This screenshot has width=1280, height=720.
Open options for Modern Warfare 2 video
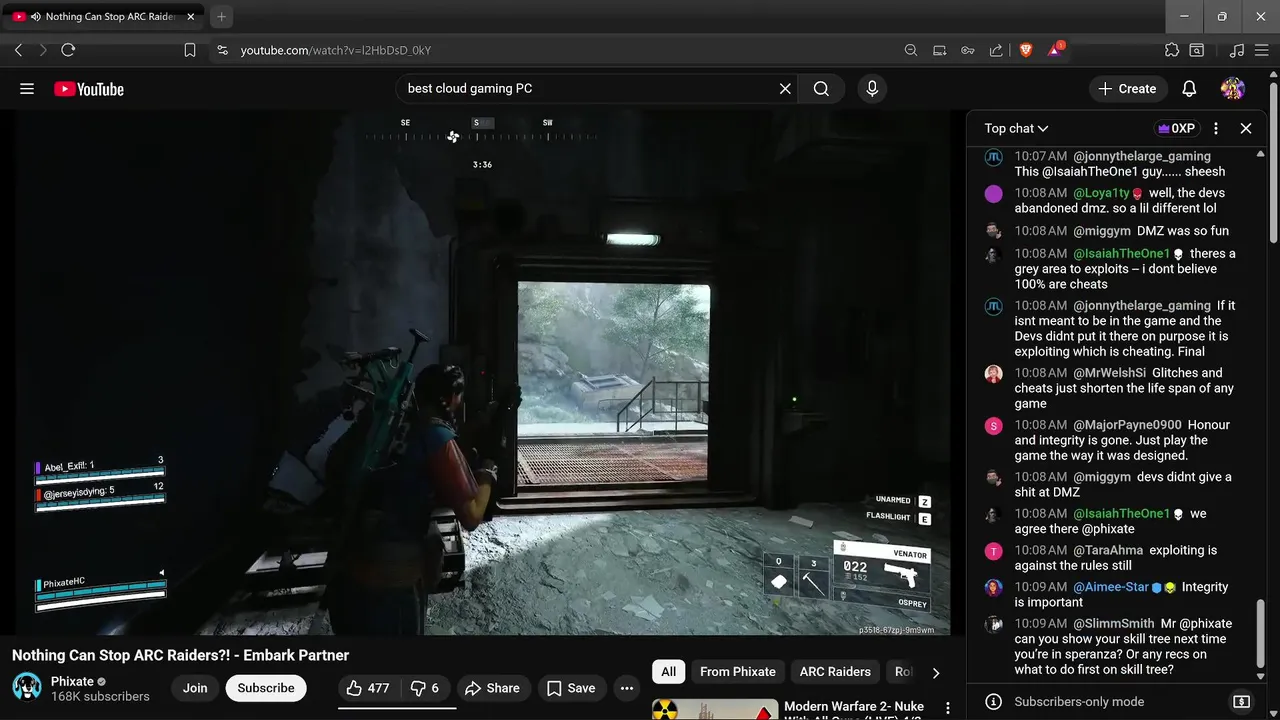pyautogui.click(x=947, y=709)
